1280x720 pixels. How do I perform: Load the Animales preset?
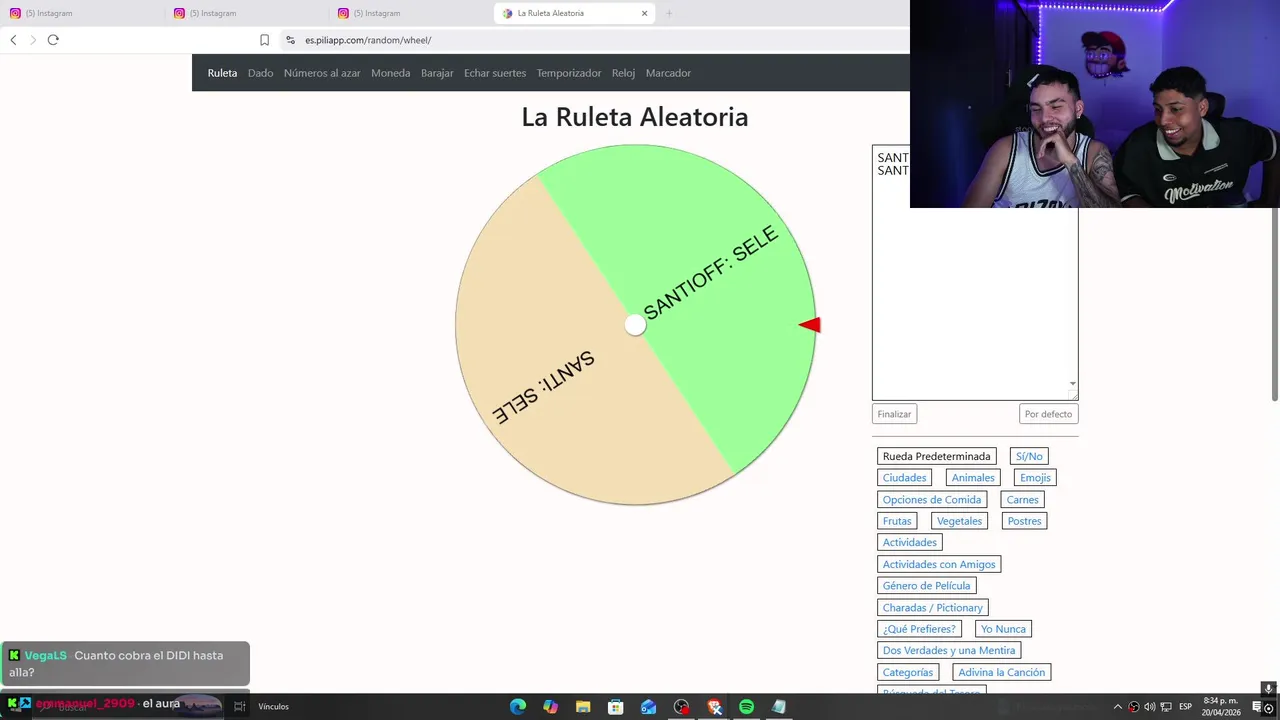(x=973, y=478)
